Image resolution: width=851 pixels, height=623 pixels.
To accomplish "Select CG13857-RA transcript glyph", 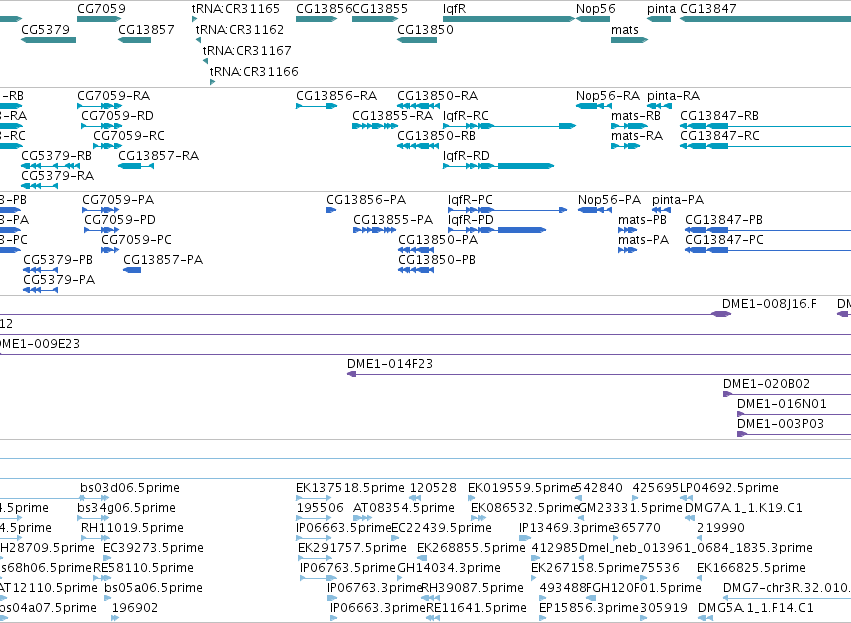I will point(136,166).
